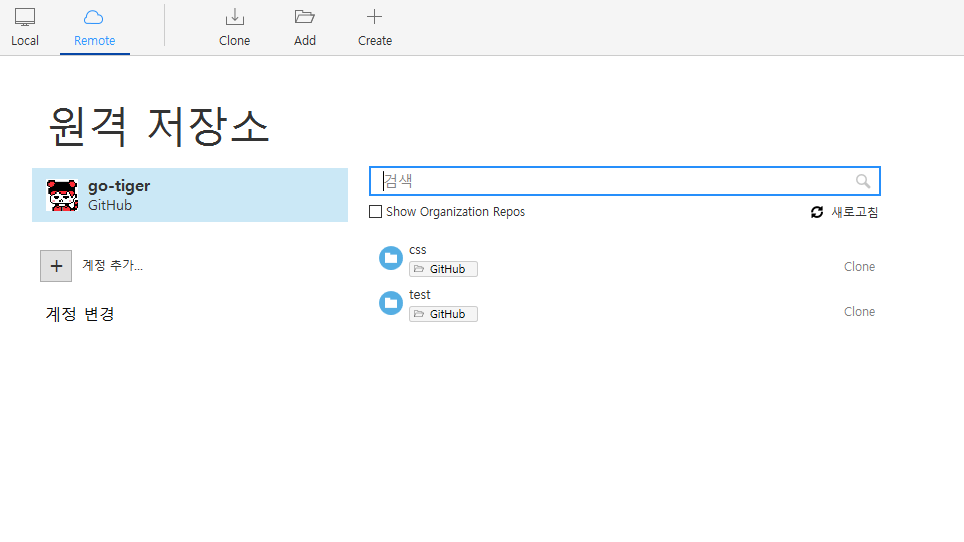Image resolution: width=964 pixels, height=542 pixels.
Task: Click the magnifying glass search icon
Action: click(x=863, y=181)
